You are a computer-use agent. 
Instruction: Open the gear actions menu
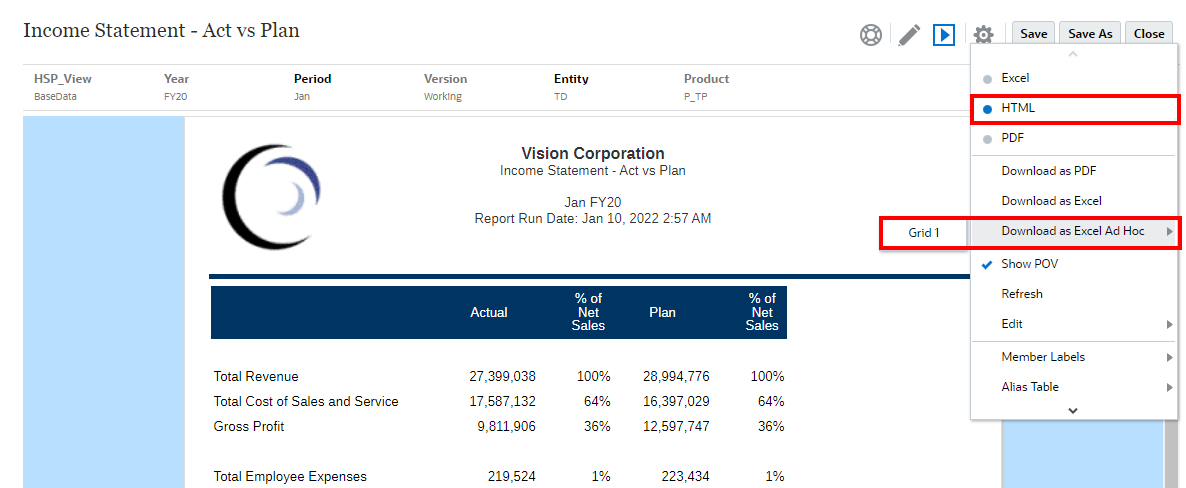983,35
